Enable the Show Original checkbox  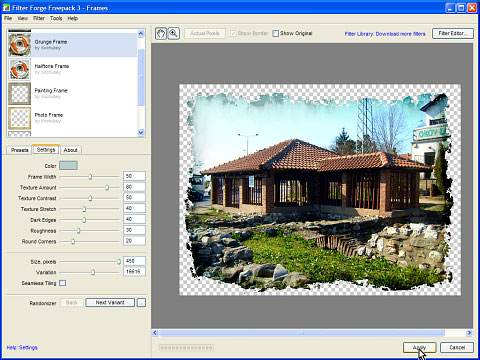276,33
